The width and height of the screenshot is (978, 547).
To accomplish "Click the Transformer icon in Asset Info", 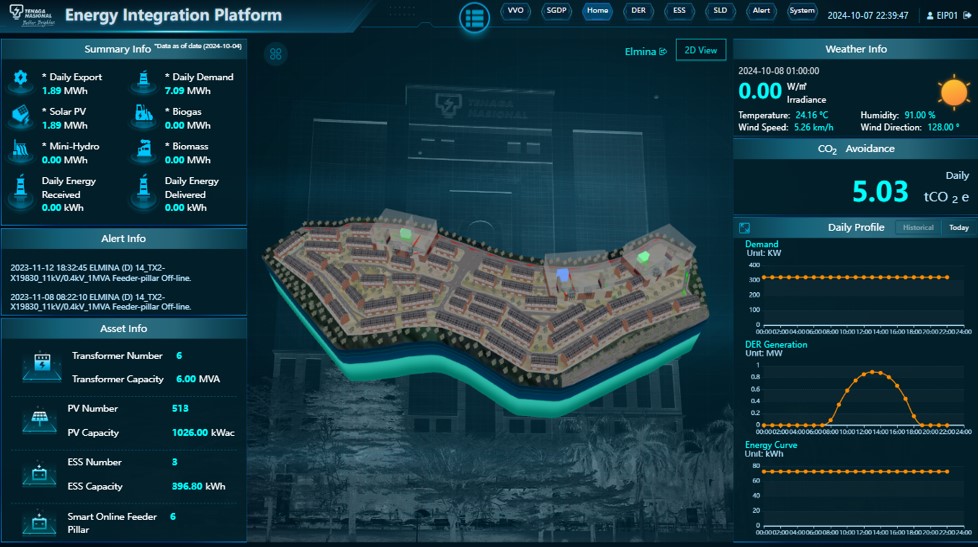I will 42,367.
